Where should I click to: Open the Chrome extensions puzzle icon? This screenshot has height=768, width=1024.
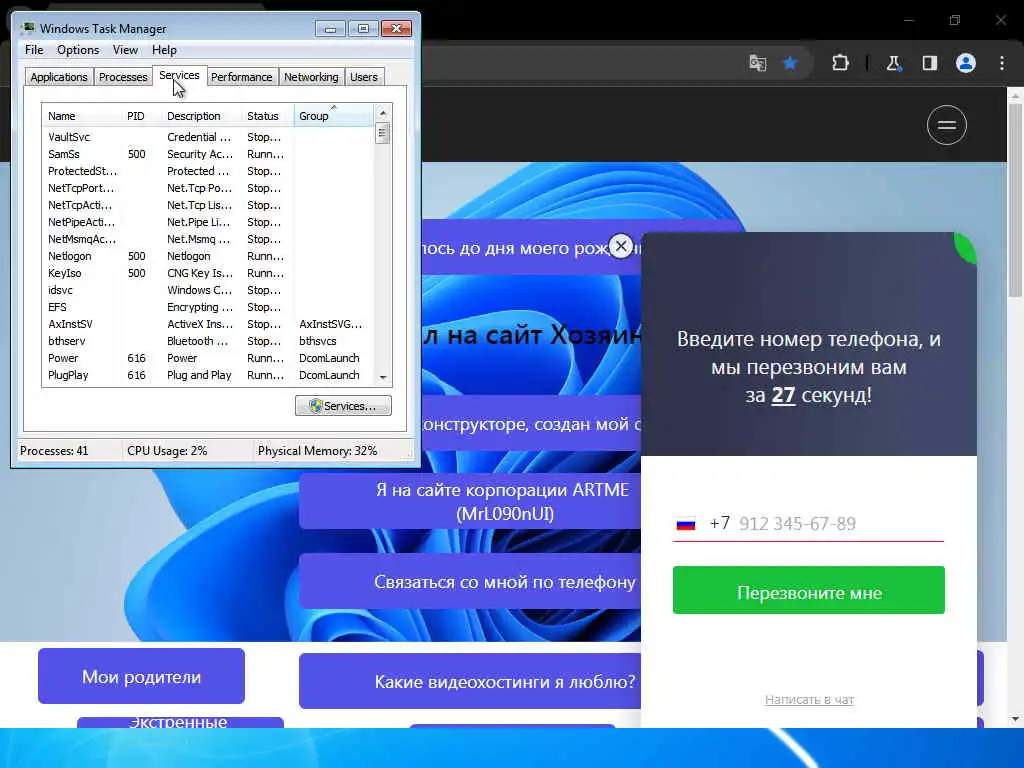coord(840,63)
